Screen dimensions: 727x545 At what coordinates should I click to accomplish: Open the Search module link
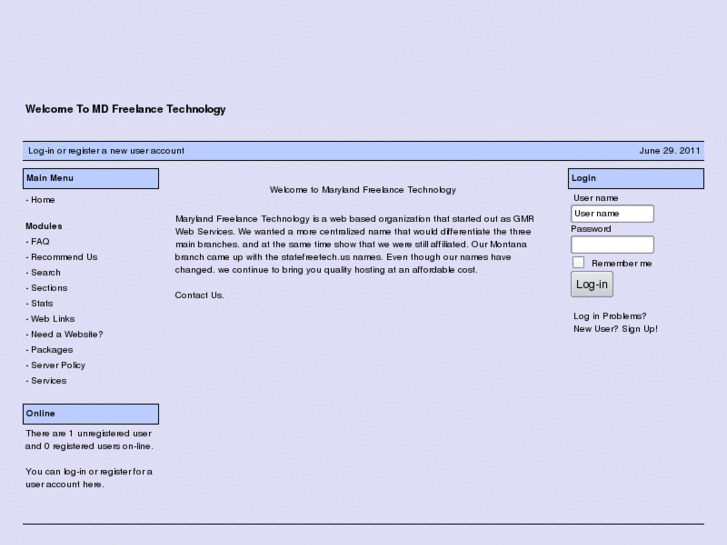tap(46, 273)
